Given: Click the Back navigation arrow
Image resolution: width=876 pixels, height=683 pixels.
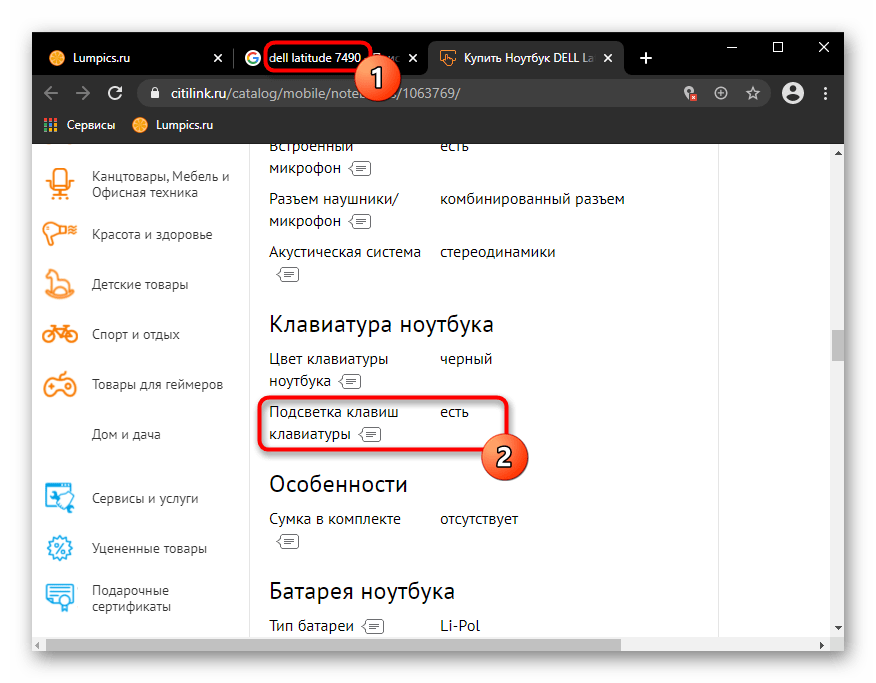Looking at the screenshot, I should (51, 93).
